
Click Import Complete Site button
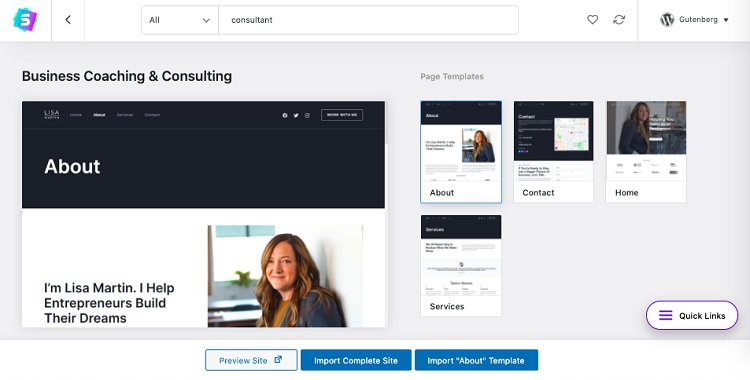coord(356,360)
